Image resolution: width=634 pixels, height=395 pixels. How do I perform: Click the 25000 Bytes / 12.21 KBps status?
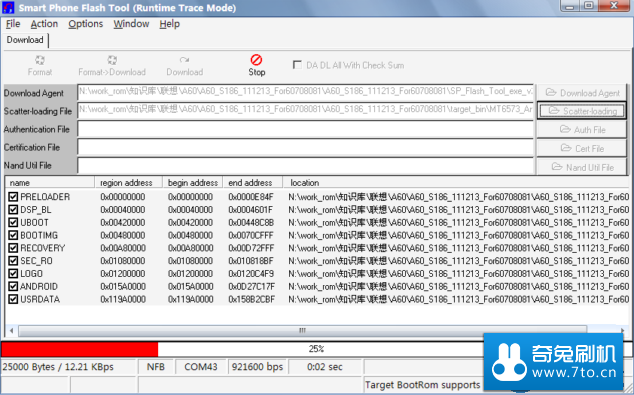tap(58, 367)
